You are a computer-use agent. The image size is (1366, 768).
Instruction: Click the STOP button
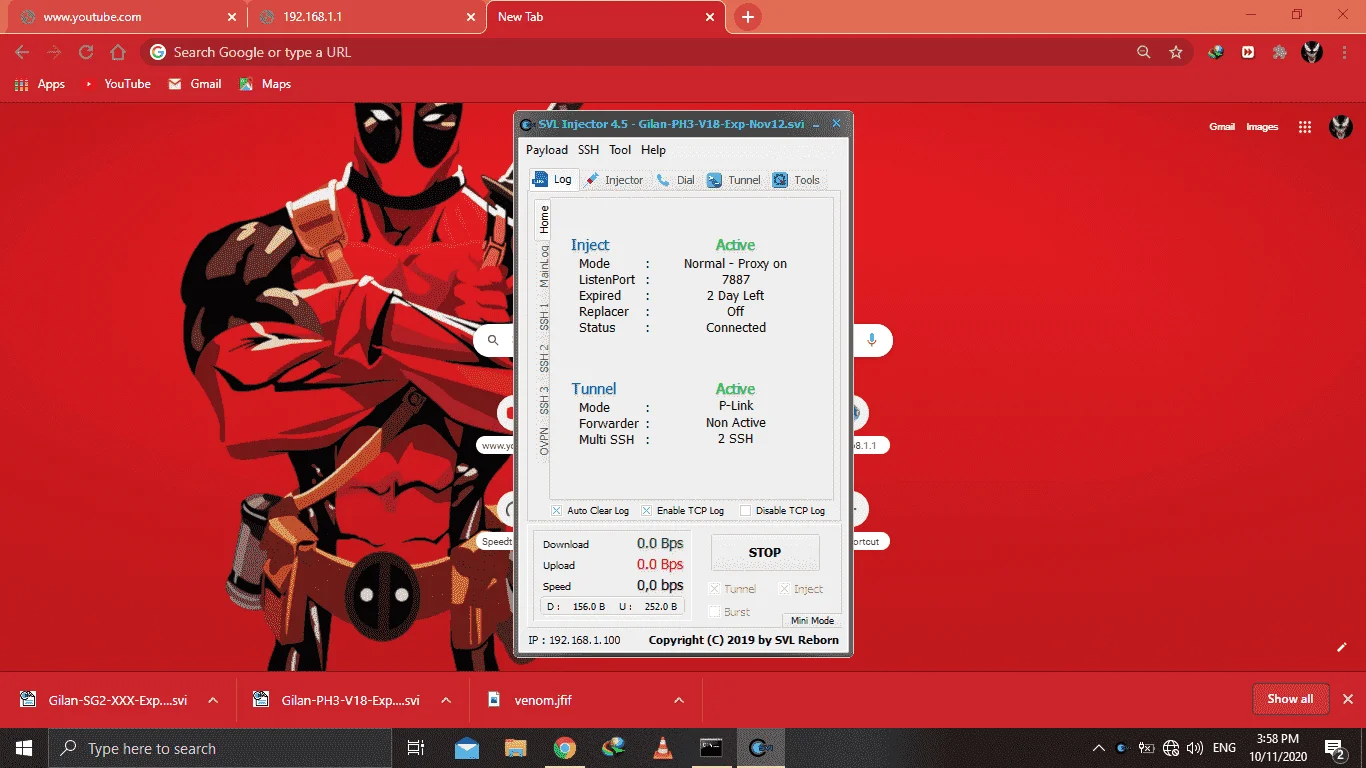pos(765,552)
